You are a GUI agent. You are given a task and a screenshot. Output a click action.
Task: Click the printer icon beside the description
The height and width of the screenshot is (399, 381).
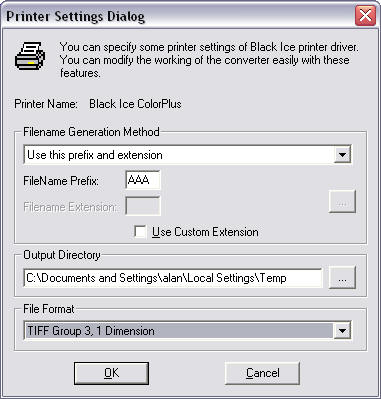[30, 56]
